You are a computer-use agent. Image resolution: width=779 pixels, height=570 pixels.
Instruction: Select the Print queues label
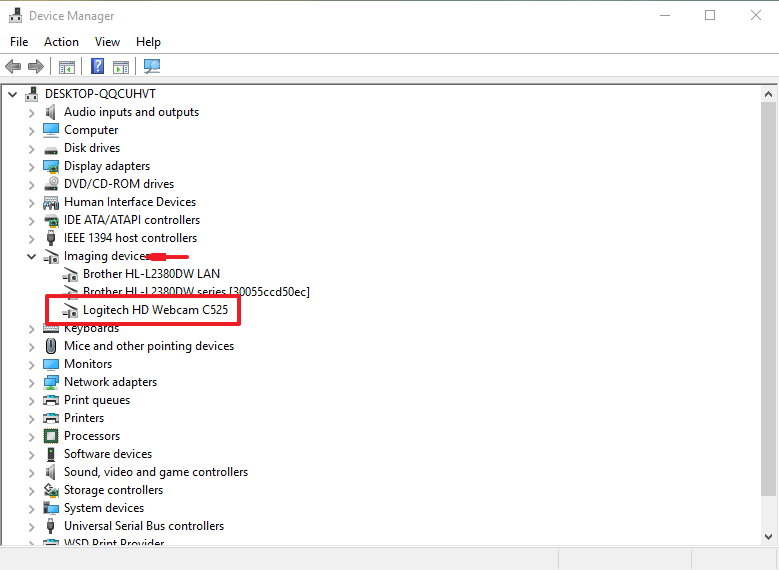coord(97,400)
